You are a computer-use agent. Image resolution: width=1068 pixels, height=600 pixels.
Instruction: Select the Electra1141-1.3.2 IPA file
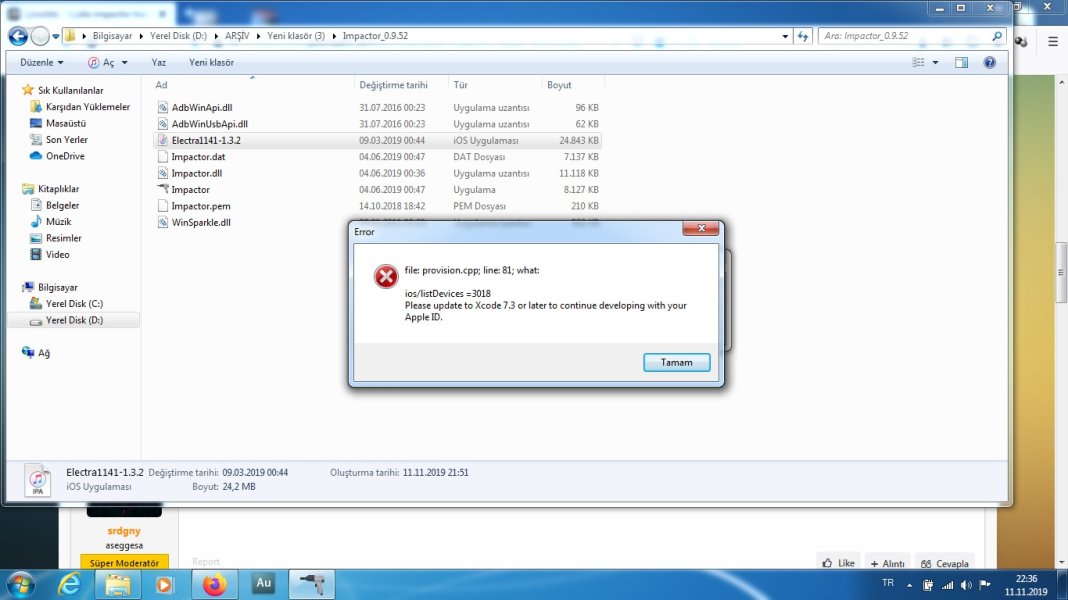(x=205, y=140)
